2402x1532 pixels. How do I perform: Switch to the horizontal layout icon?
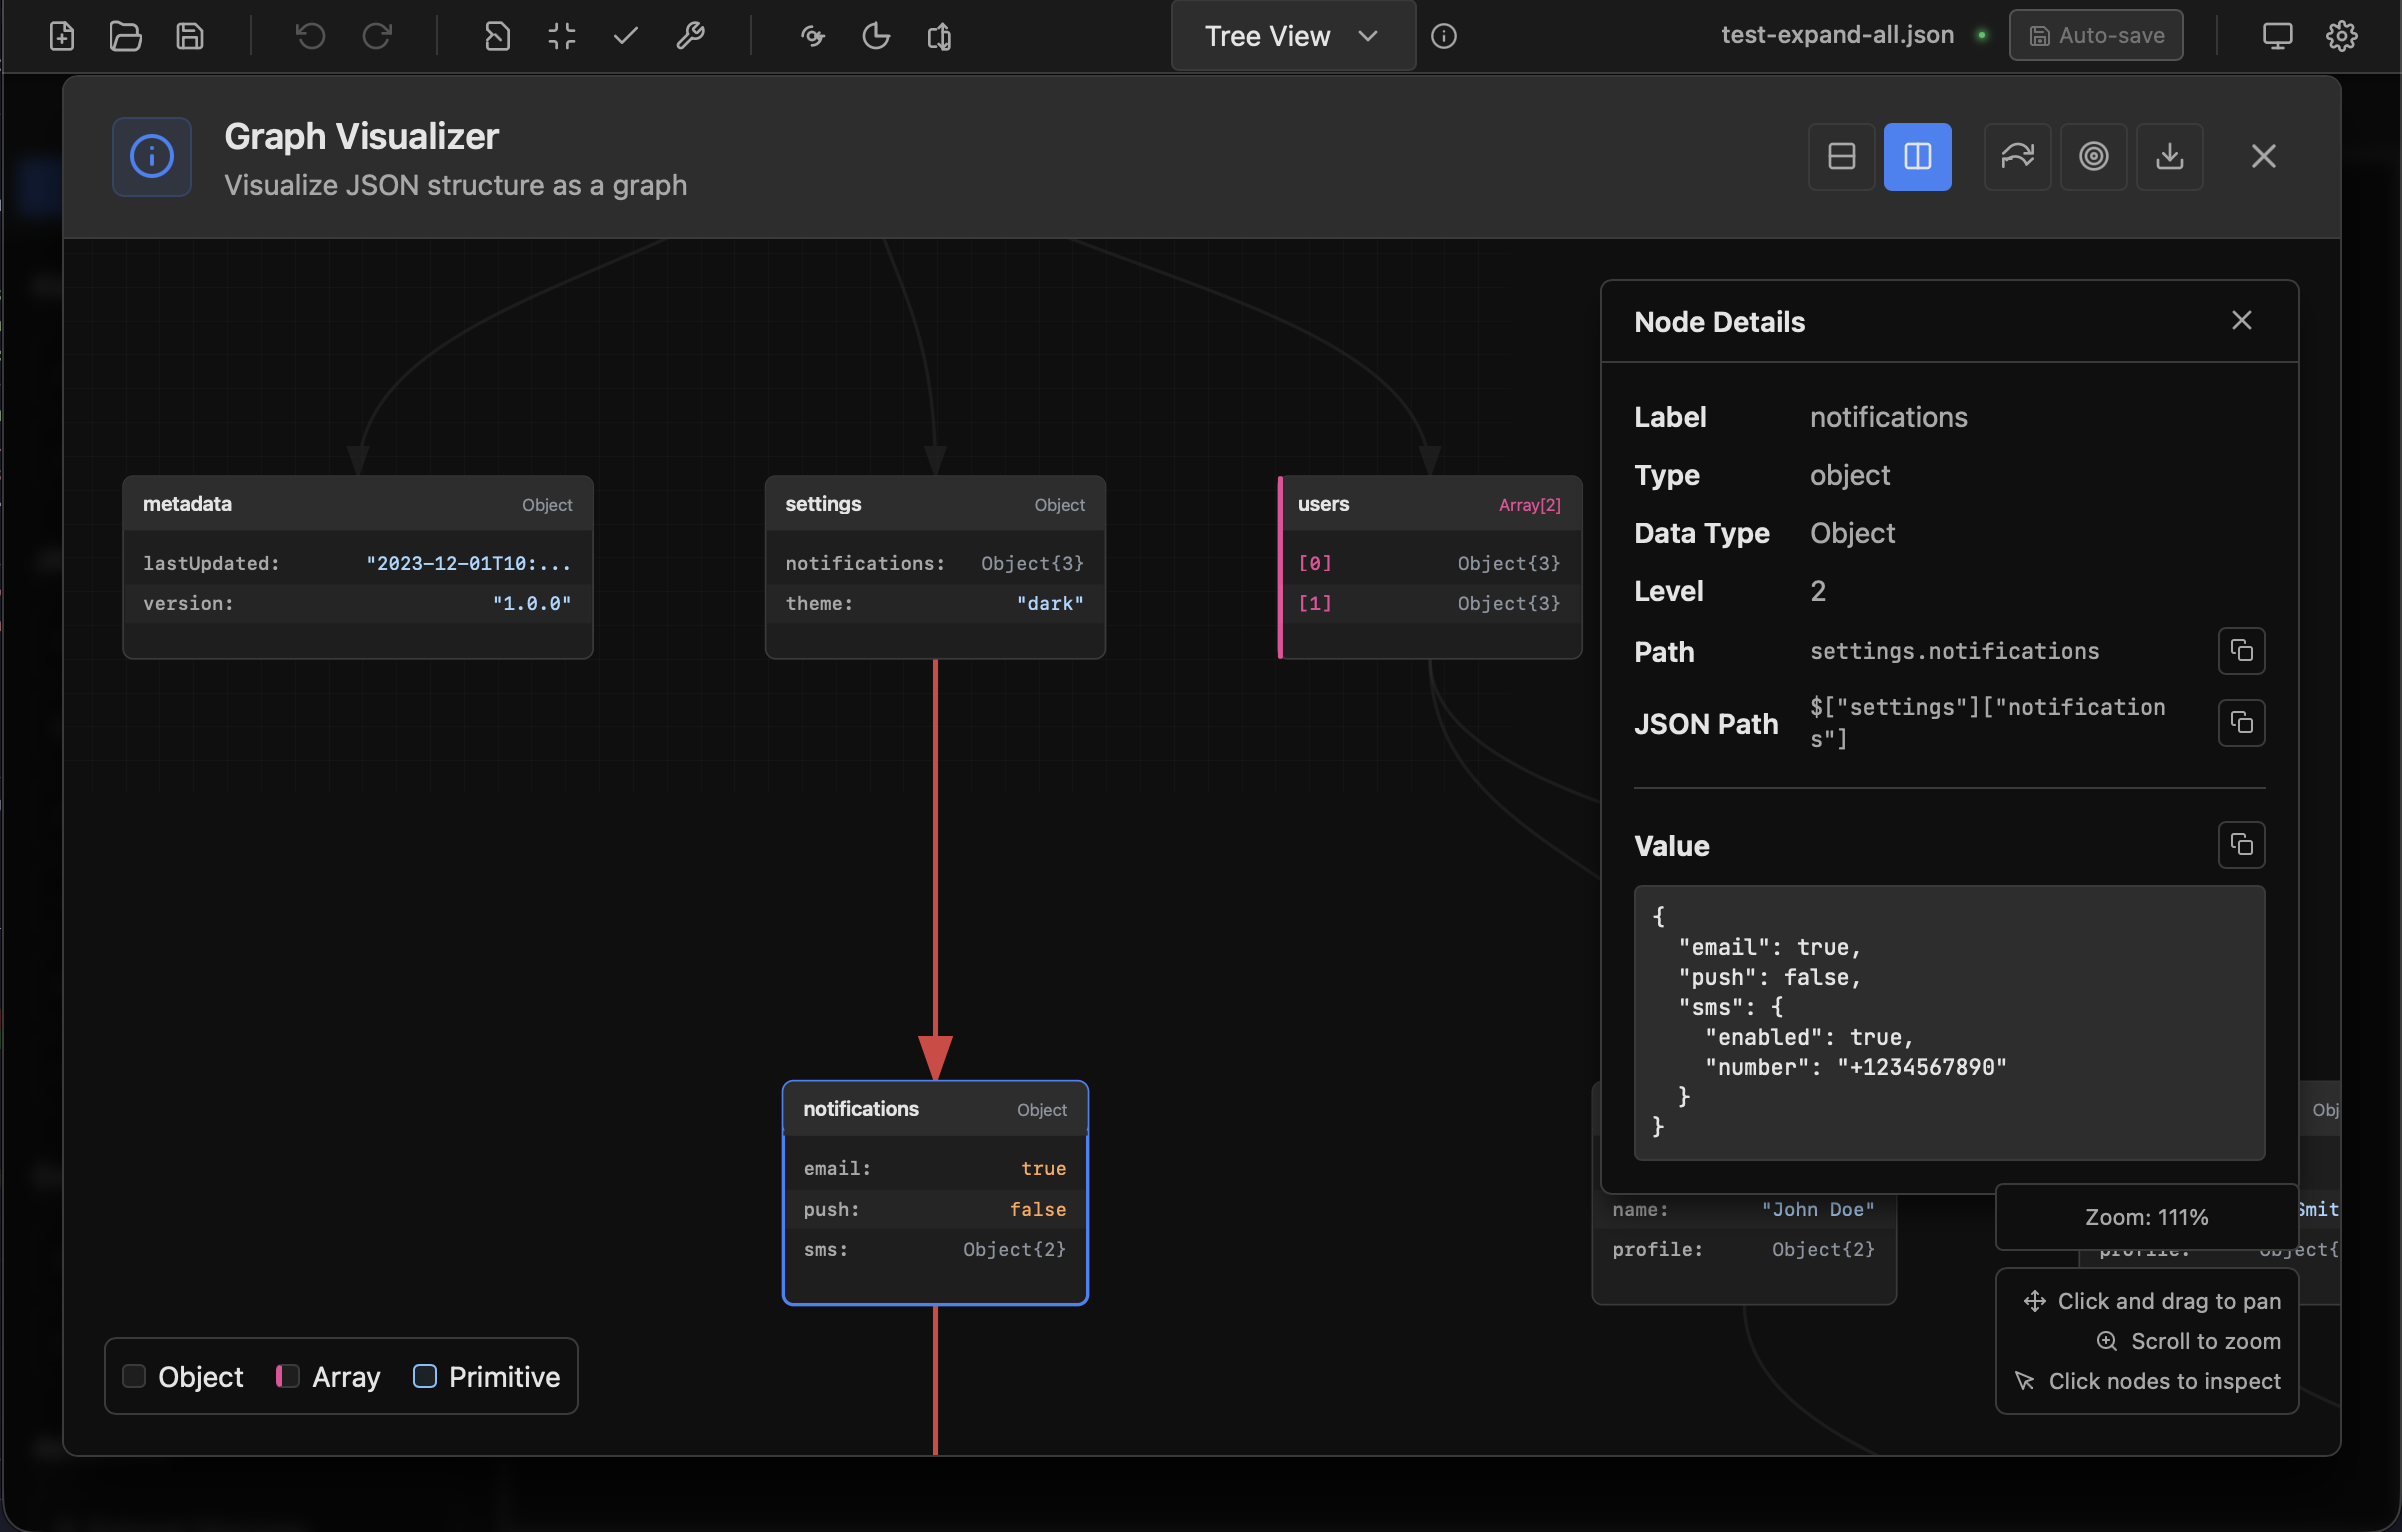[x=1841, y=157]
